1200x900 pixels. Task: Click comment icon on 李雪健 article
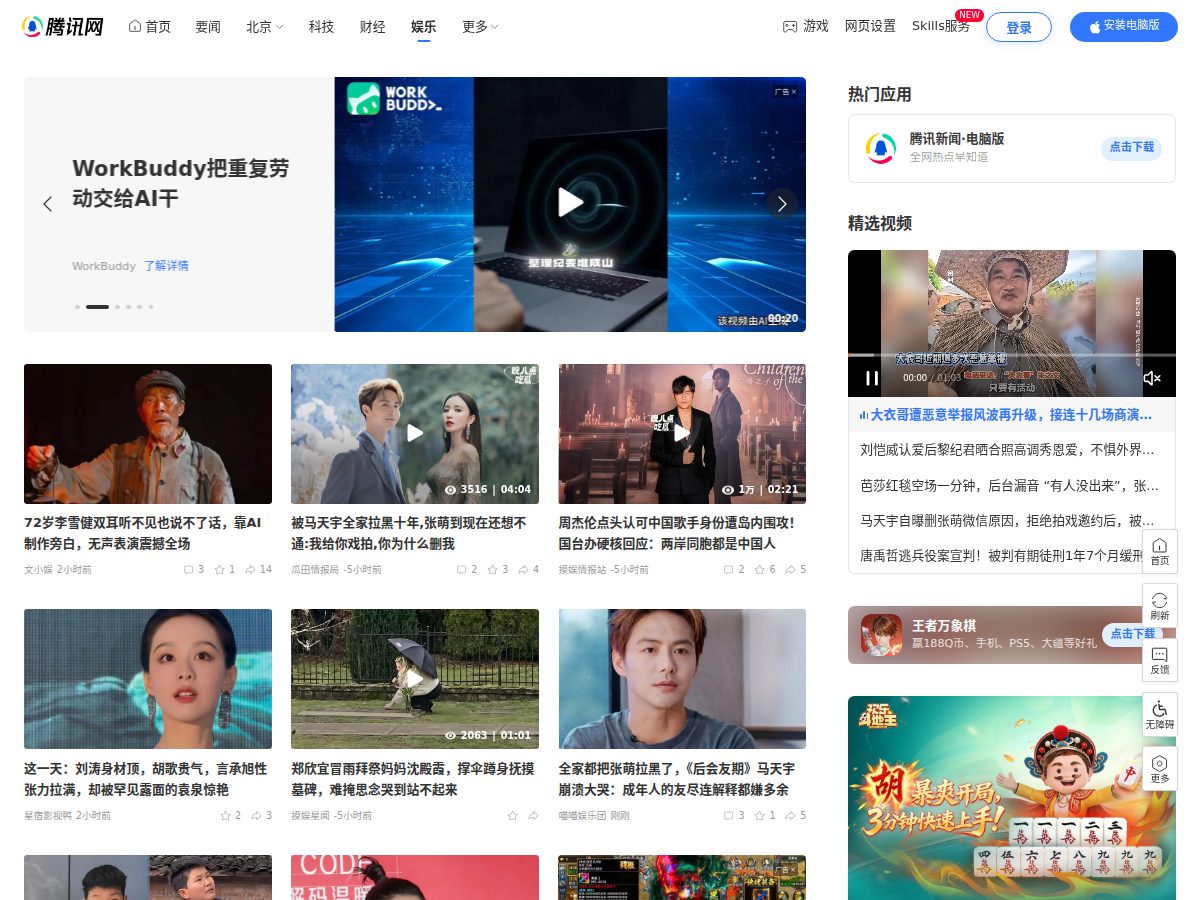pyautogui.click(x=188, y=569)
